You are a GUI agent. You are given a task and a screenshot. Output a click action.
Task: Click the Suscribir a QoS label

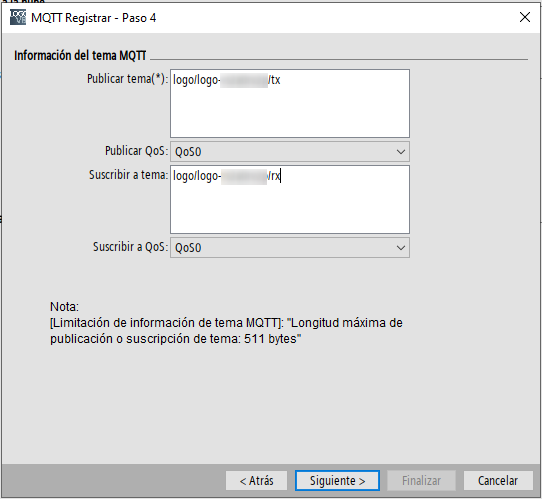[x=130, y=247]
